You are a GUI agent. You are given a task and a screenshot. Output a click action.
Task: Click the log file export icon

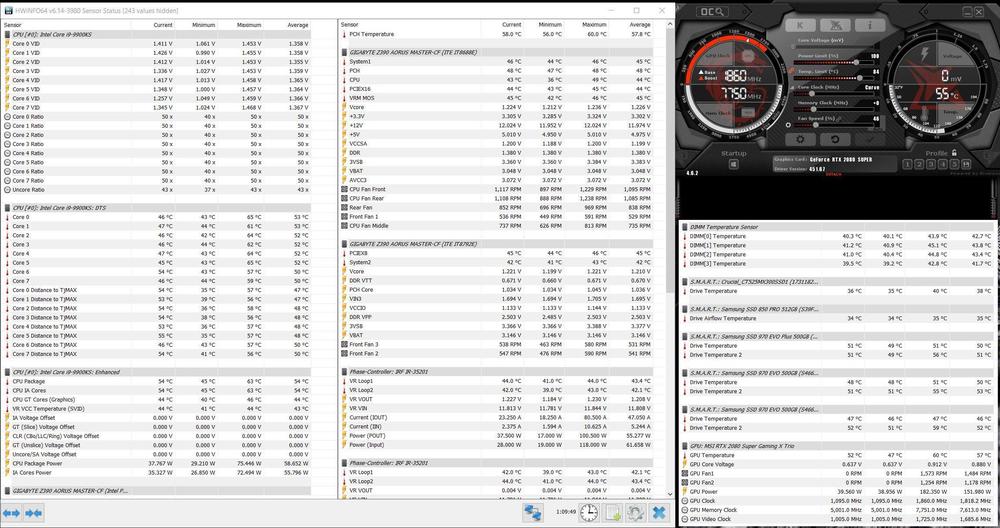pos(612,512)
